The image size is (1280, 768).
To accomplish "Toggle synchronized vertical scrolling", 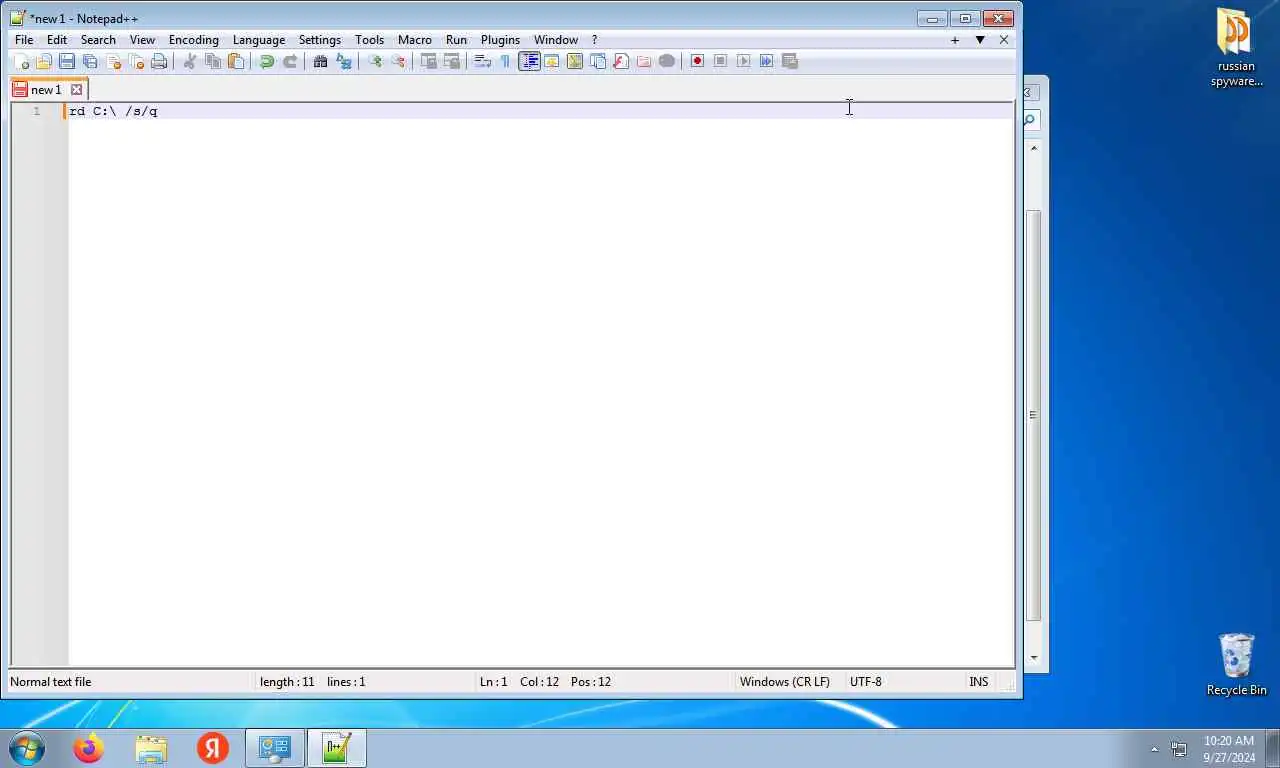I will (429, 61).
